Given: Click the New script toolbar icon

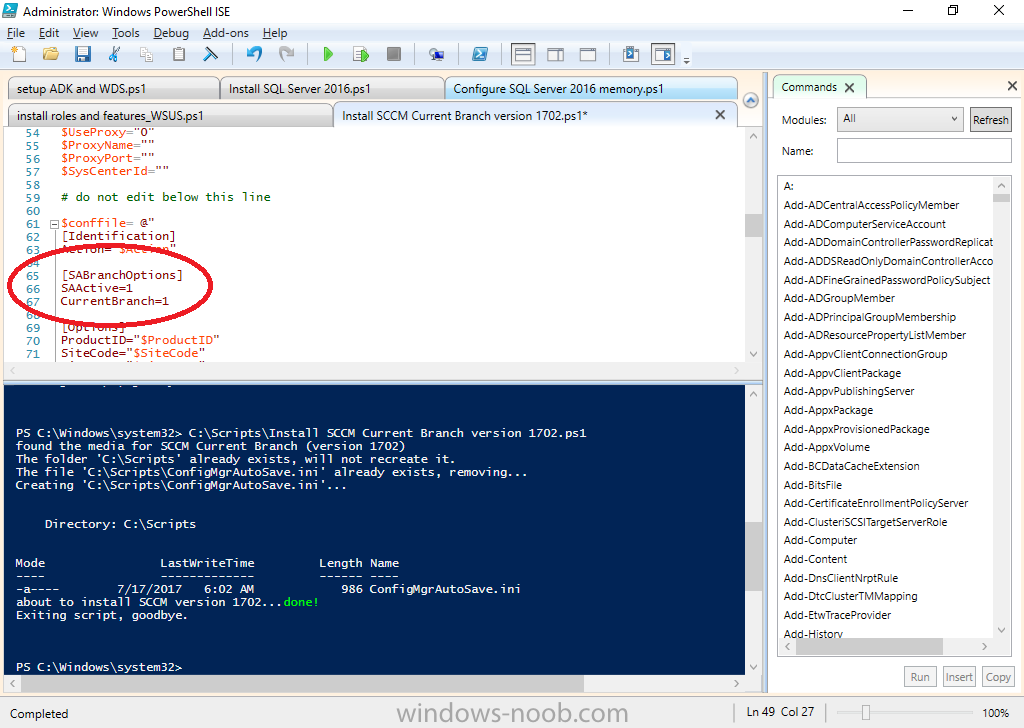Looking at the screenshot, I should pyautogui.click(x=19, y=55).
